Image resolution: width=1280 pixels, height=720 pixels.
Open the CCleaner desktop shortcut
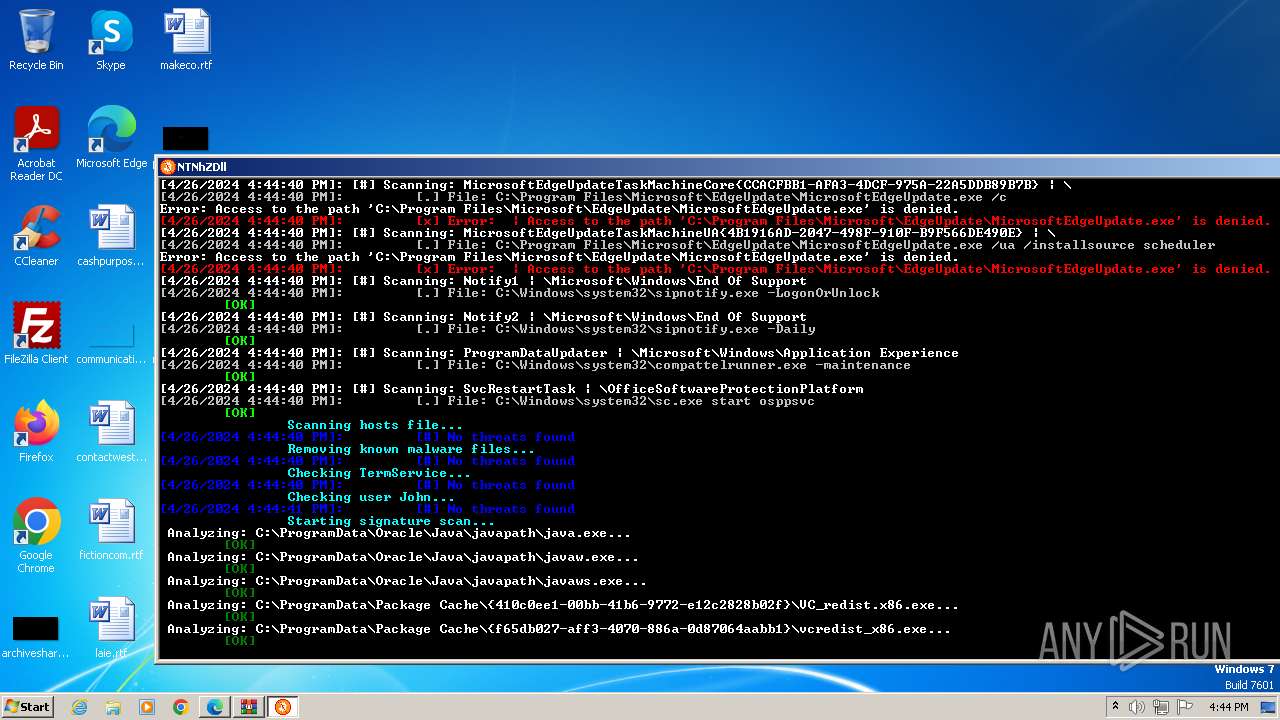(x=36, y=237)
